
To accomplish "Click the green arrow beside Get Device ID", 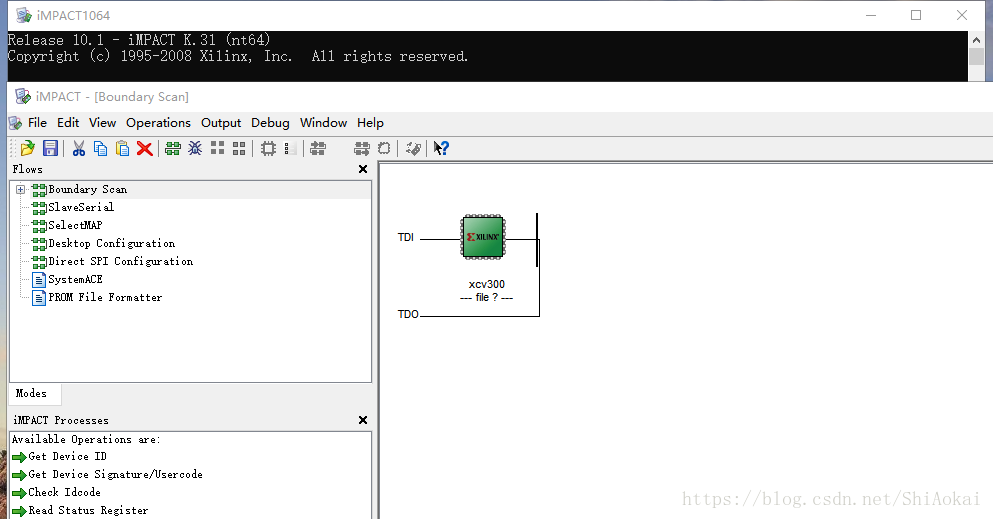I will point(19,457).
